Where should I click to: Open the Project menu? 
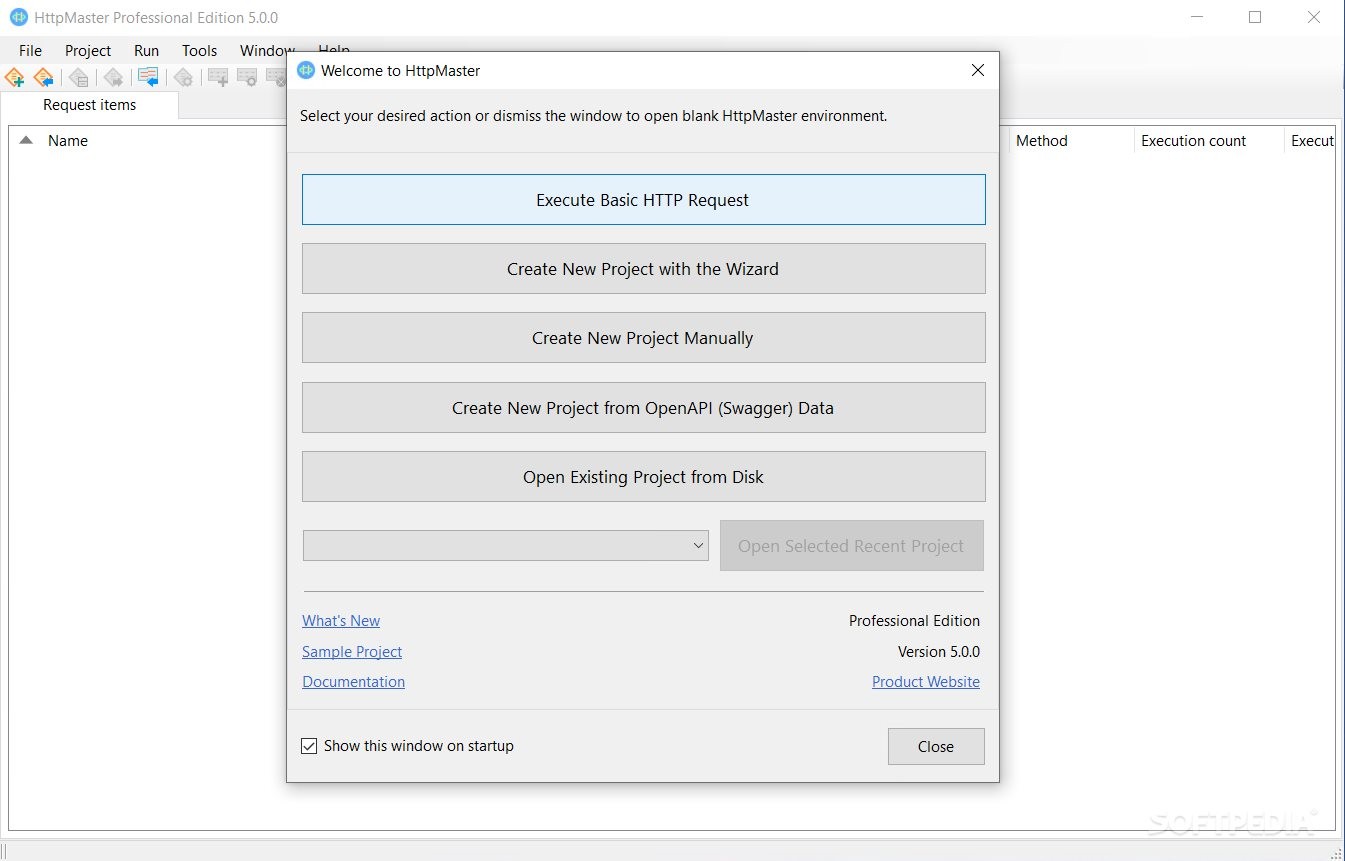(88, 50)
